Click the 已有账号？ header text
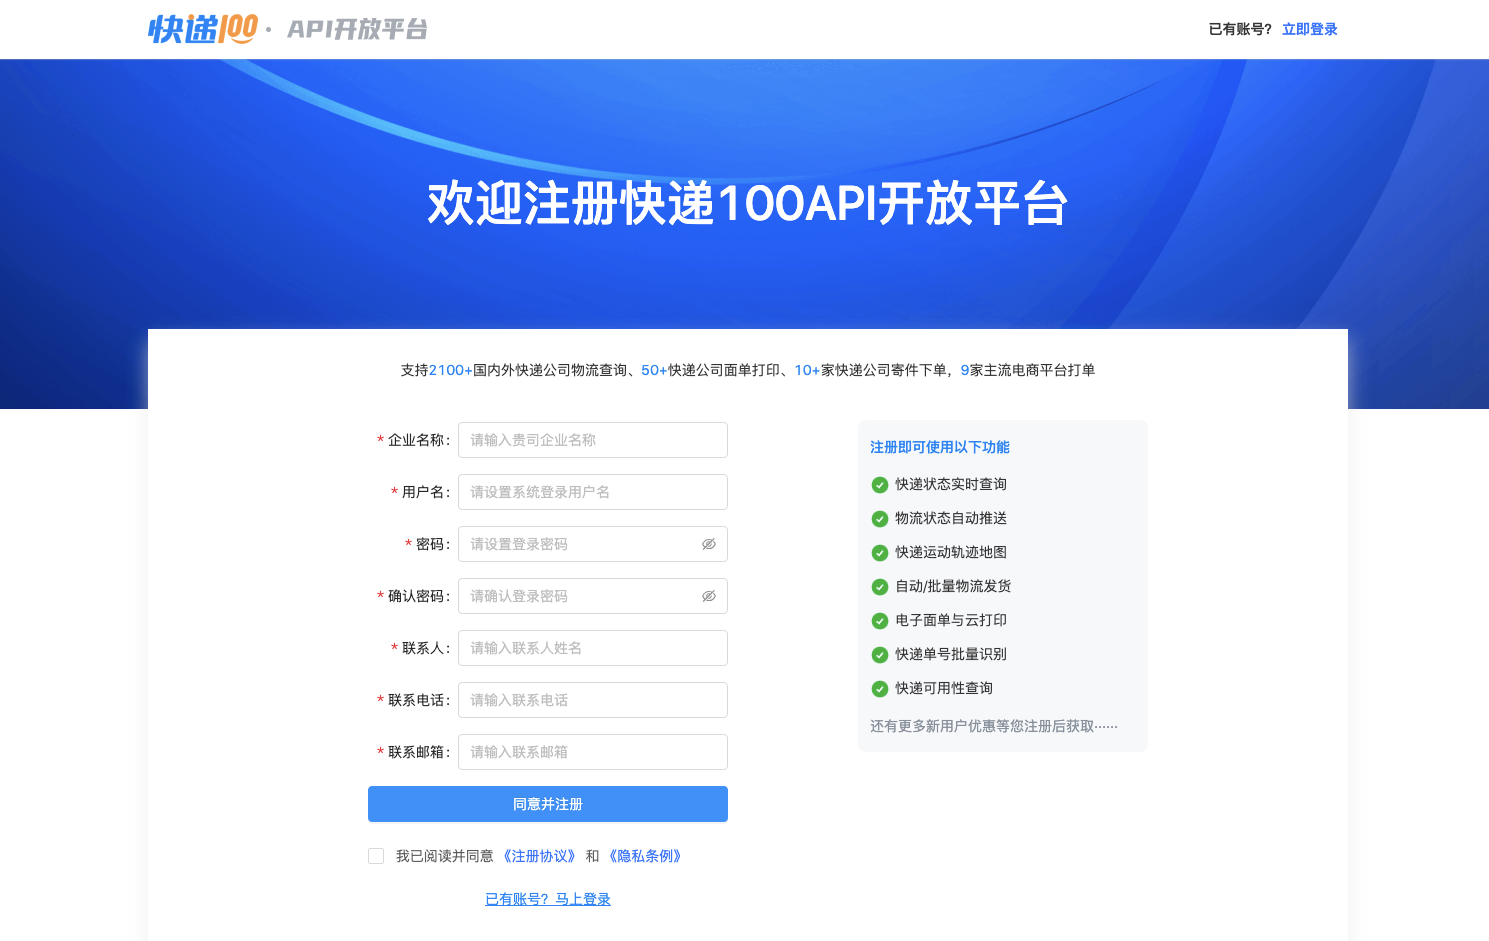Screen dimensions: 1489x941 click(x=1240, y=29)
